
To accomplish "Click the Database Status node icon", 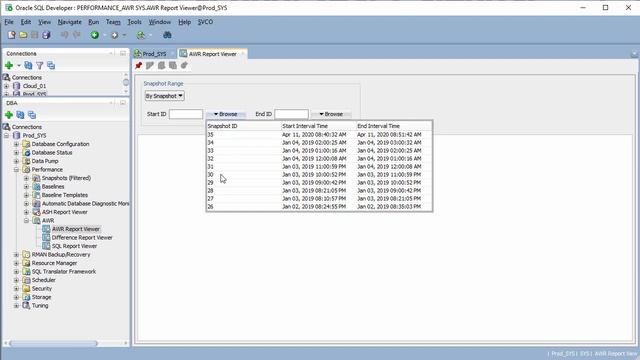I will click(x=27, y=153).
